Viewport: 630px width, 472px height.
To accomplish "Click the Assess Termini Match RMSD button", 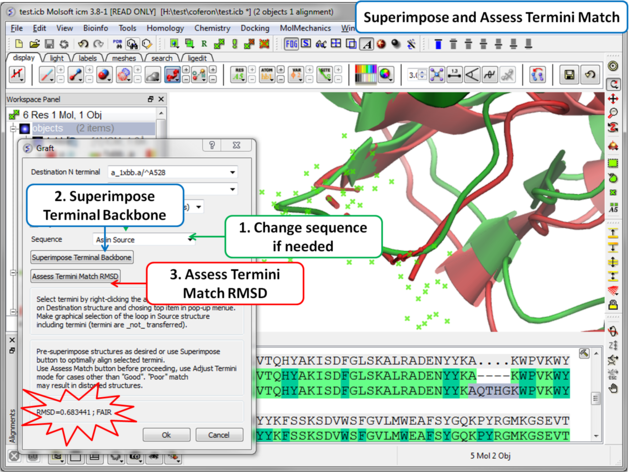I will click(76, 277).
